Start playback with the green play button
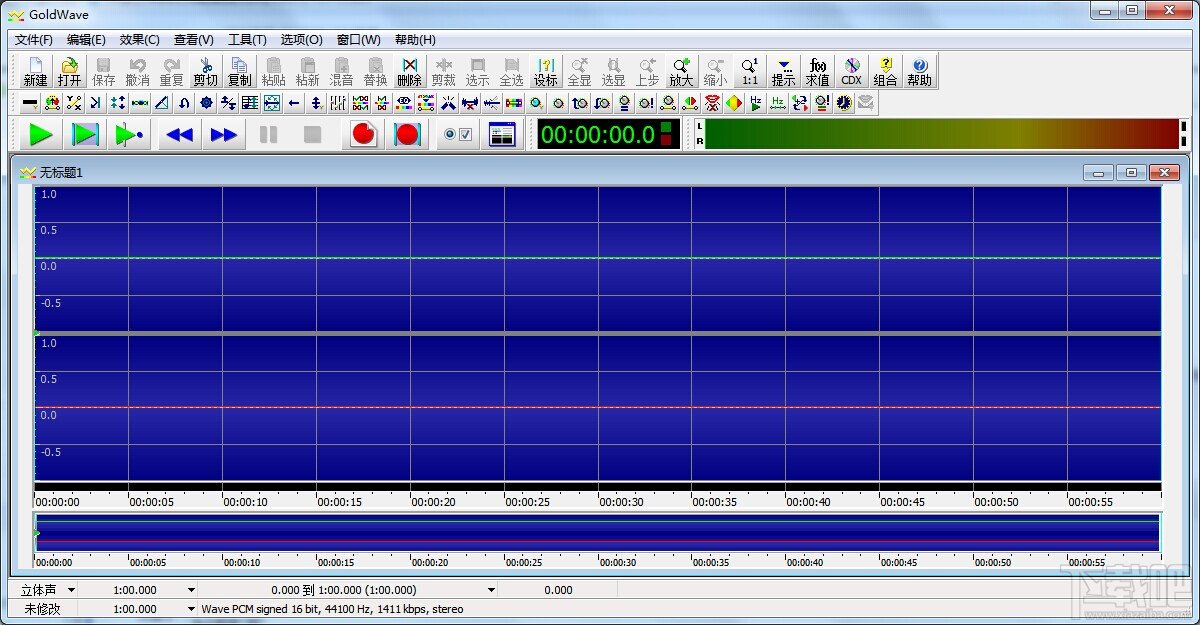The height and width of the screenshot is (625, 1200). click(41, 134)
